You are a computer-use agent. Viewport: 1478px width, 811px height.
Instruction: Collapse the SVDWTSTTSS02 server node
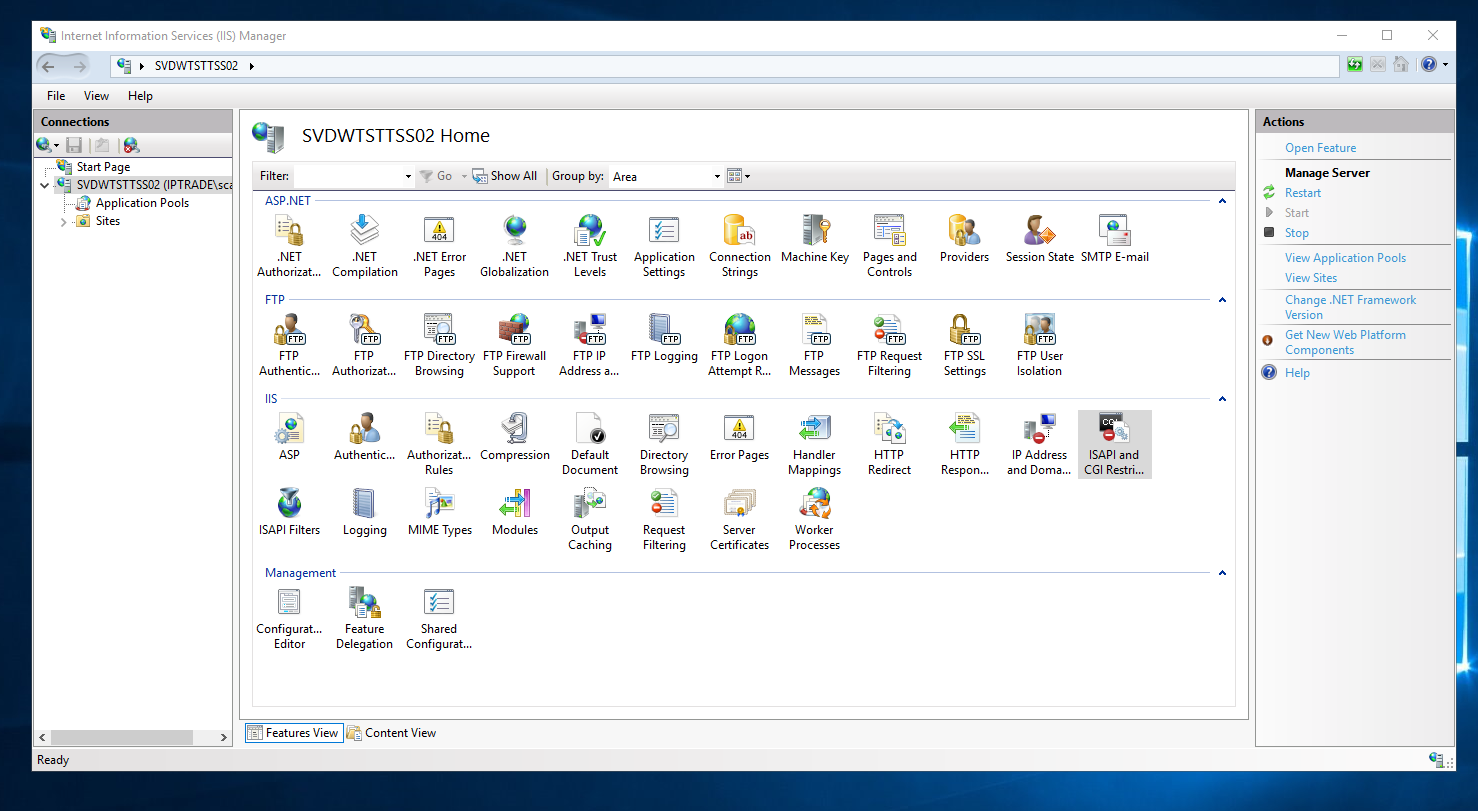click(45, 185)
